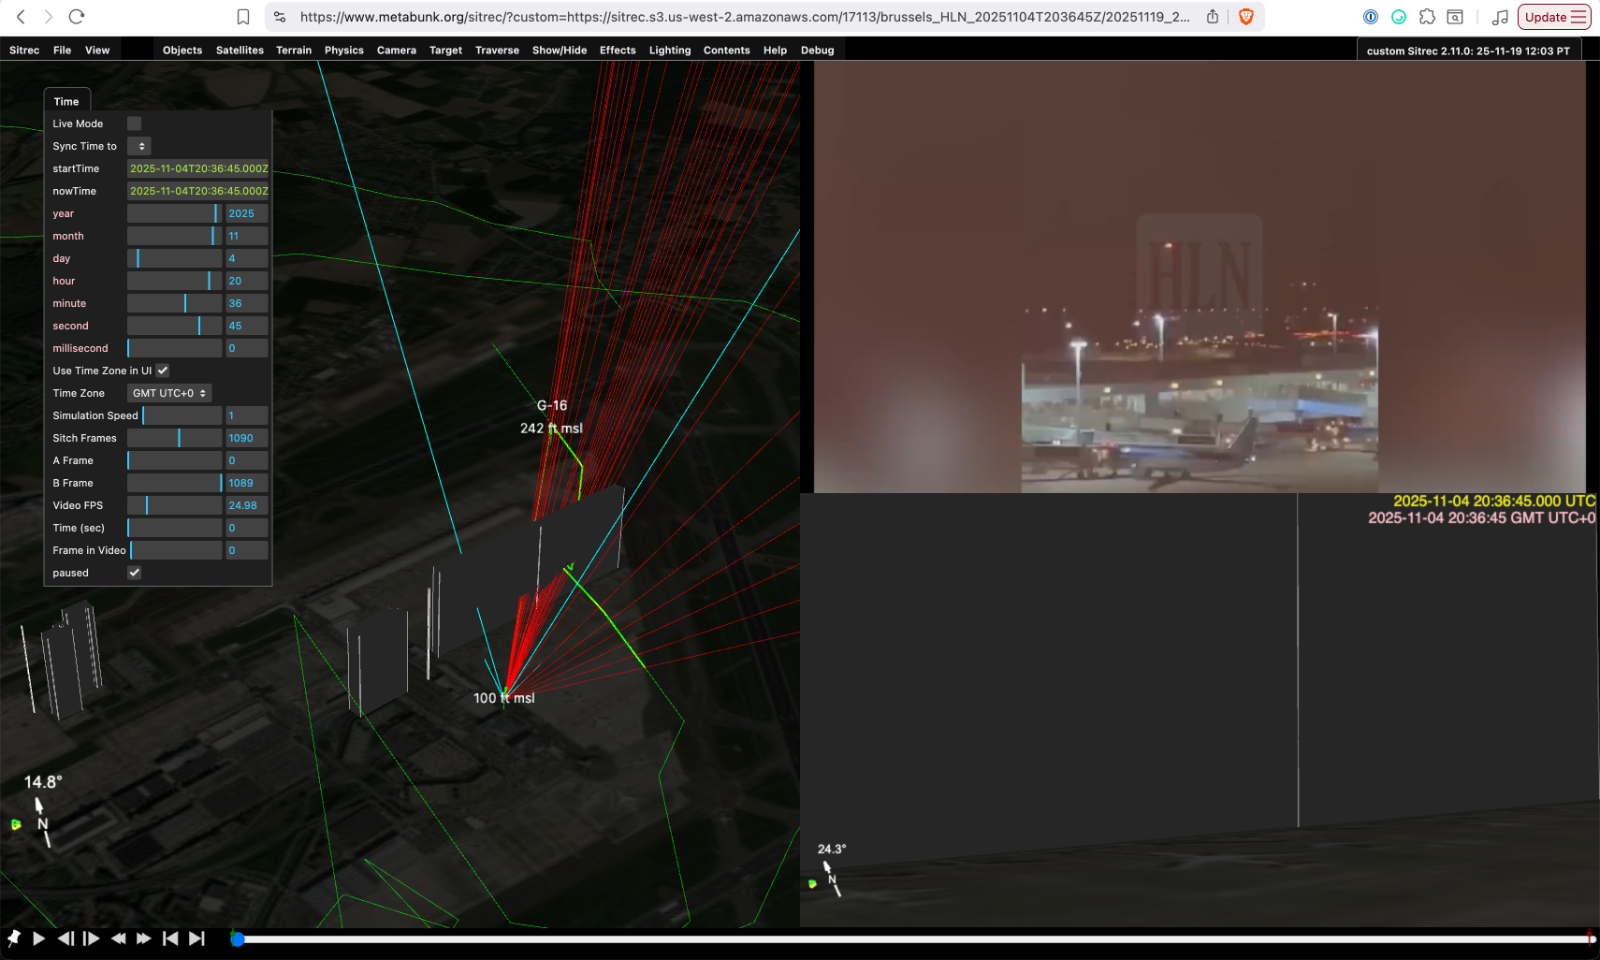Screen dimensions: 1600x960
Task: Open the Sync Time to dropdown
Action: pyautogui.click(x=141, y=146)
